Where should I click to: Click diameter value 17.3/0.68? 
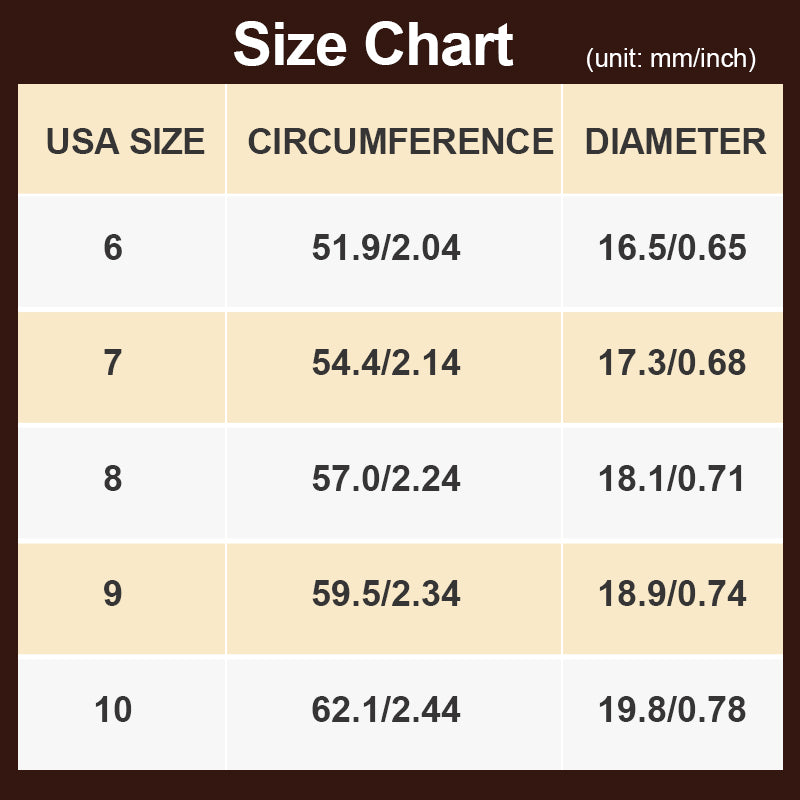coord(672,363)
